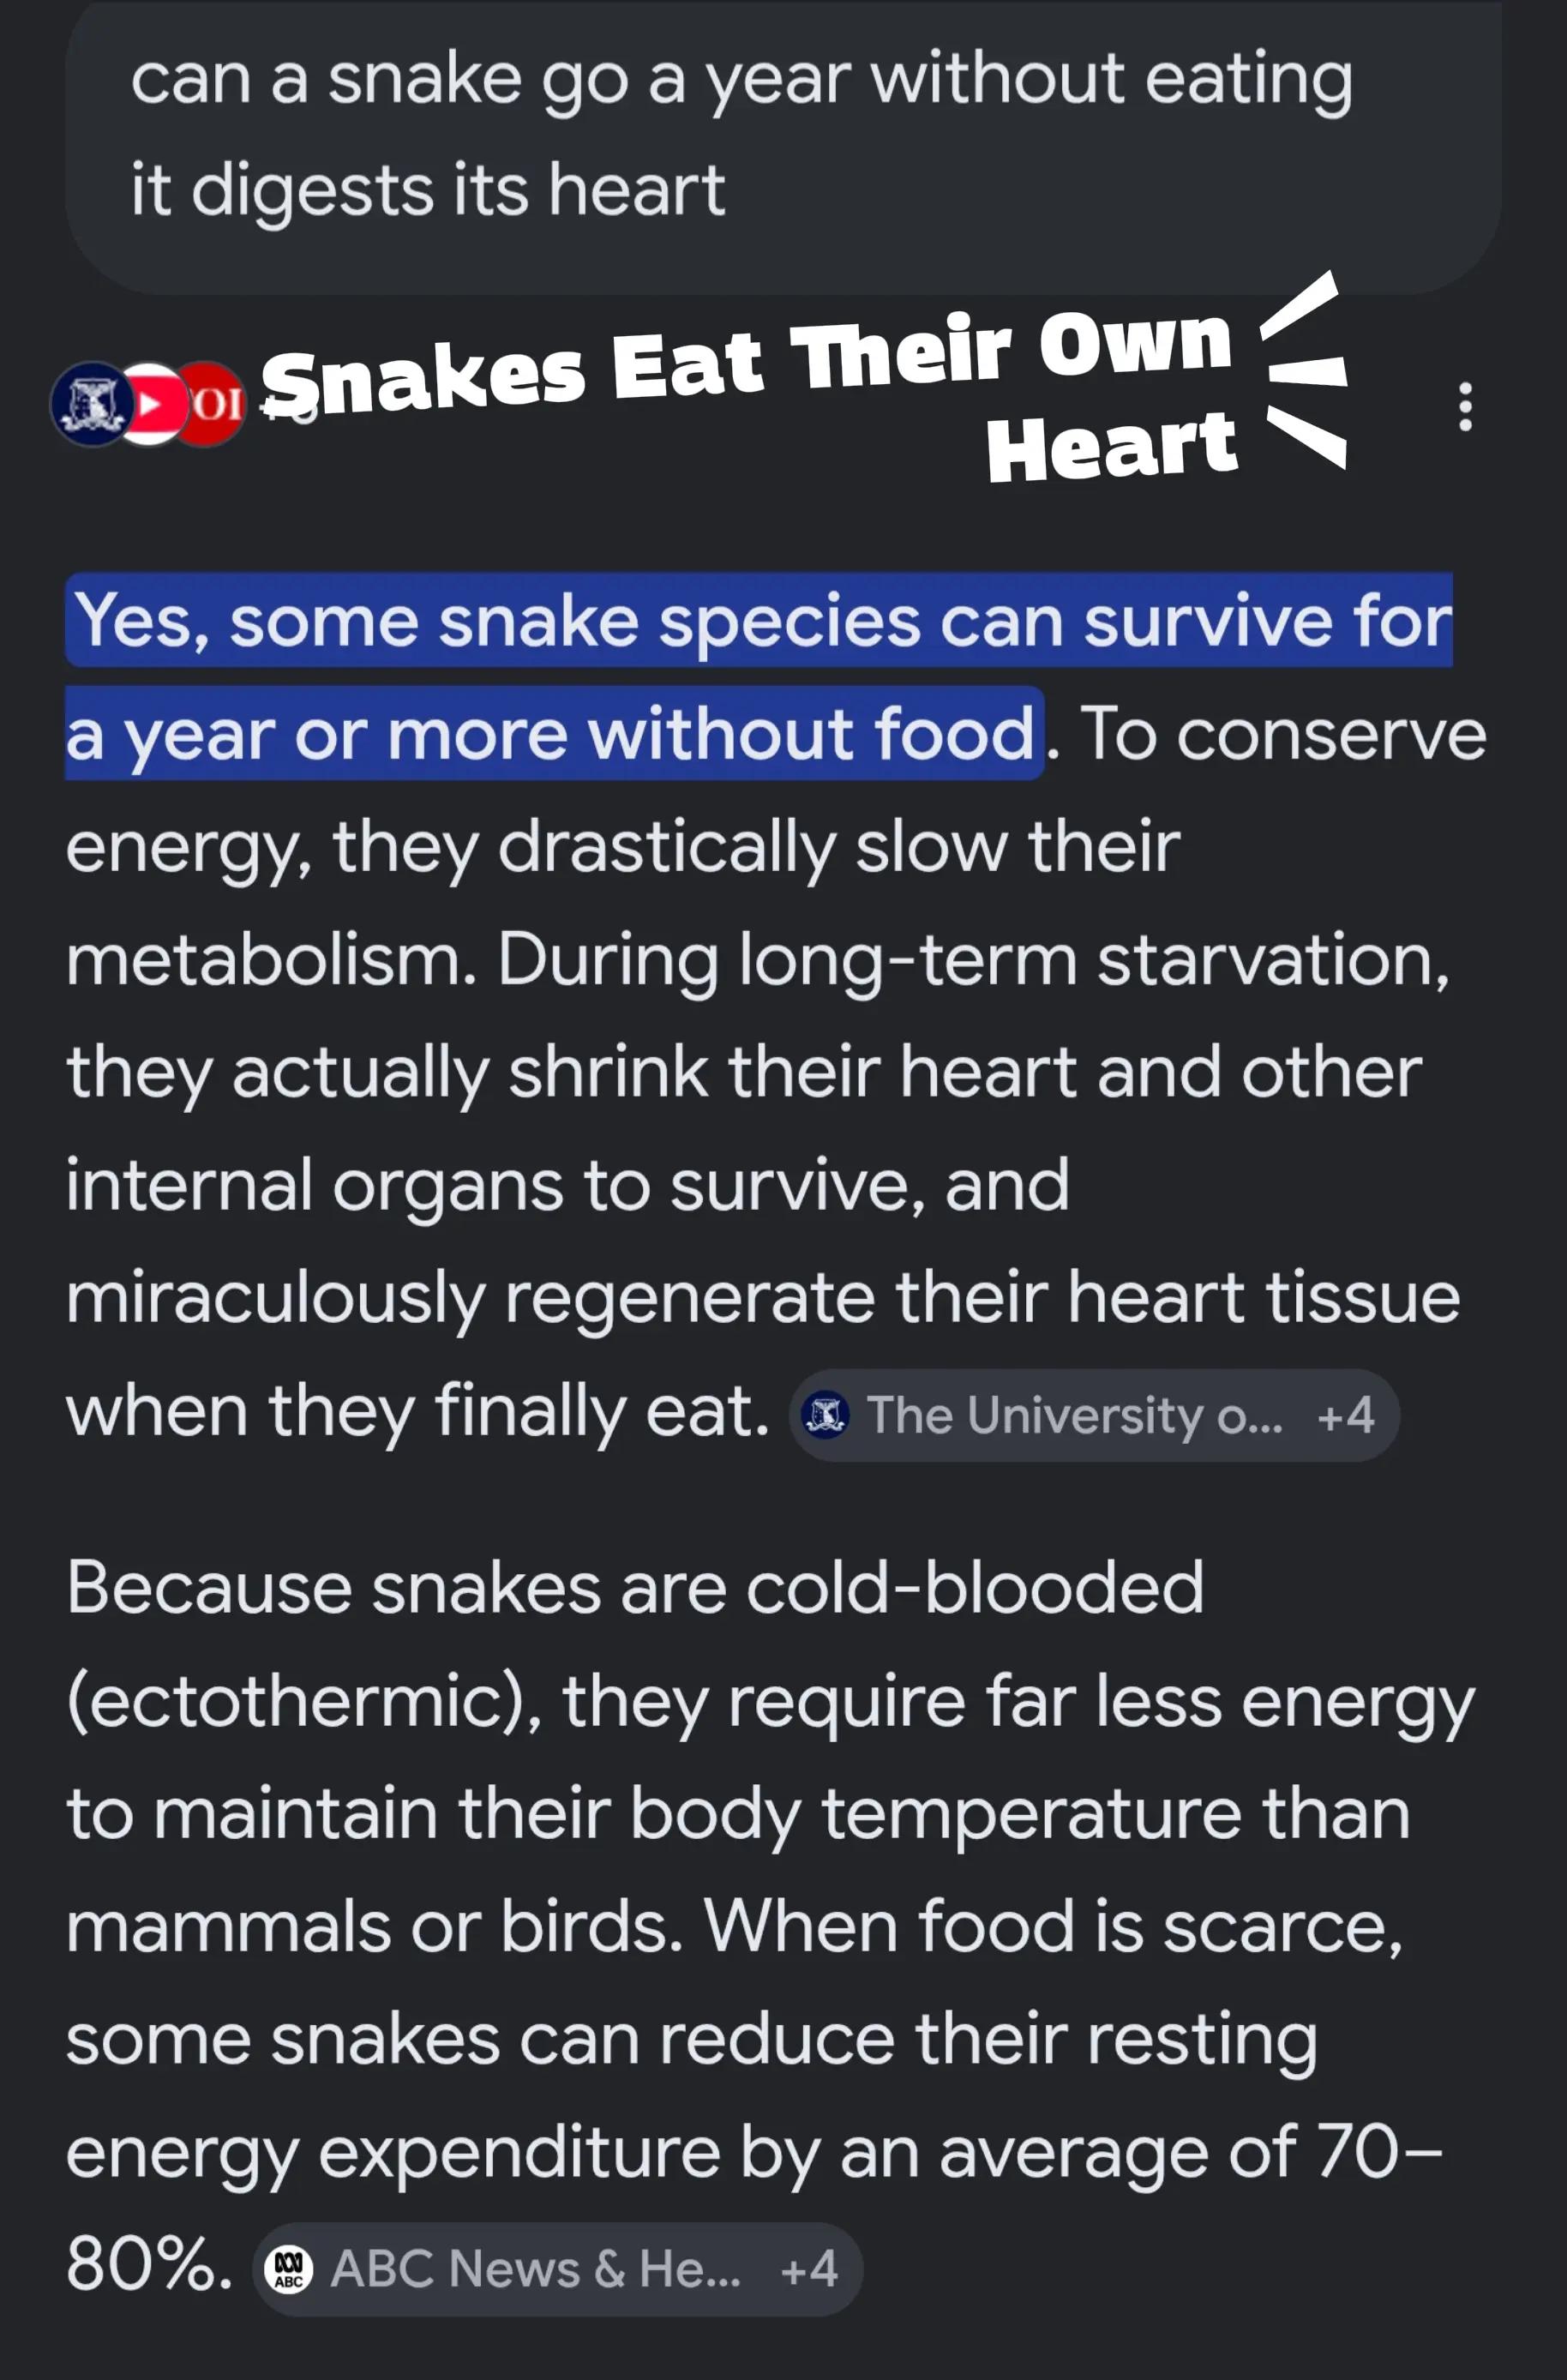Viewport: 1567px width, 2380px height.
Task: Tap the crest icon inside The University chip
Action: (826, 1415)
